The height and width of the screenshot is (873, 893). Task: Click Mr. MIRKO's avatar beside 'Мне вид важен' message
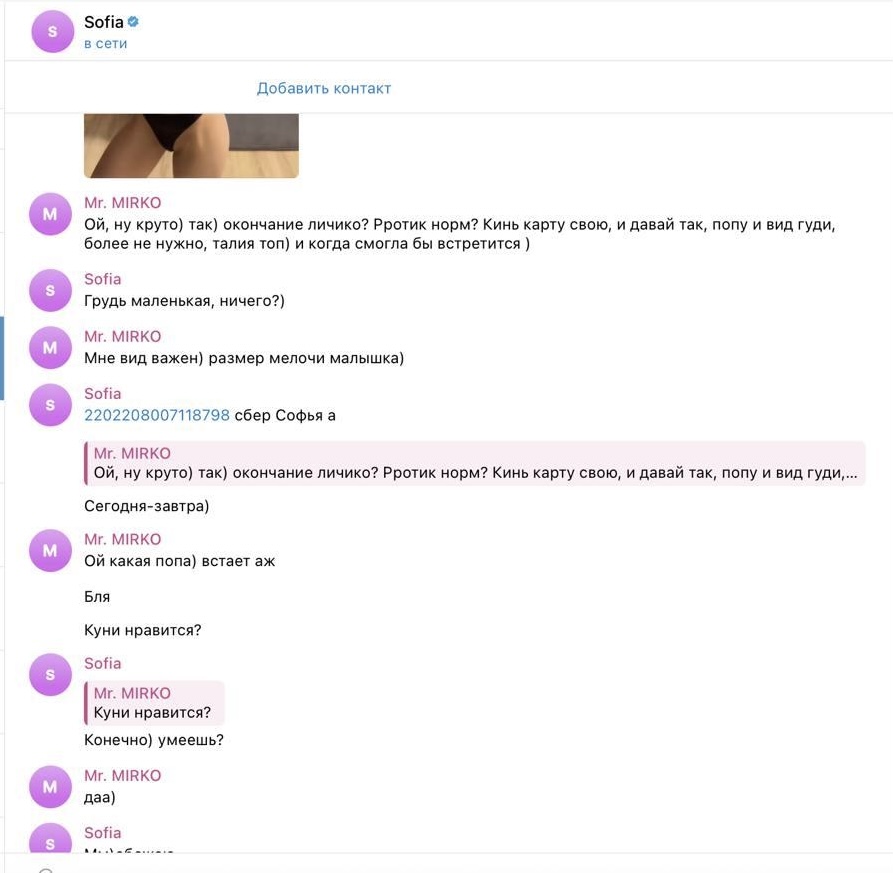click(50, 347)
